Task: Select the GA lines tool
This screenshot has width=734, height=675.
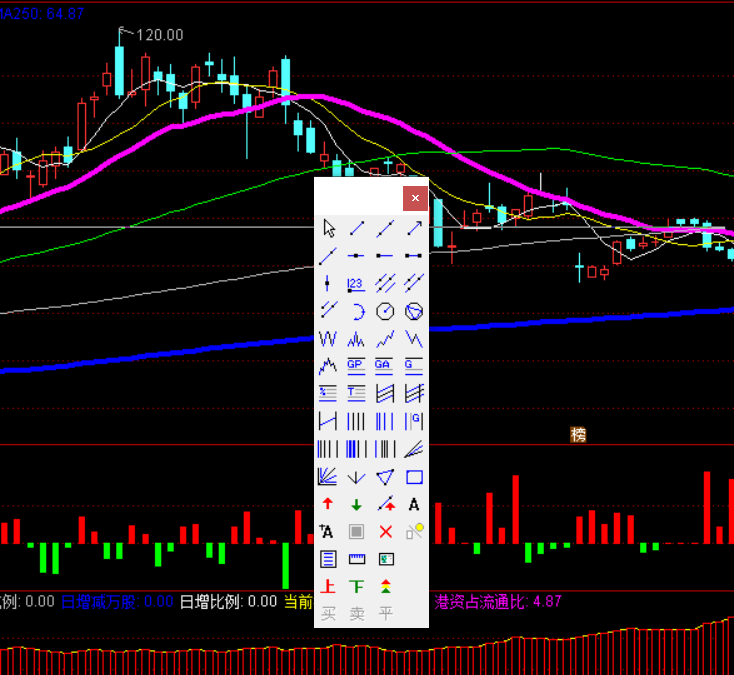Action: pos(384,366)
